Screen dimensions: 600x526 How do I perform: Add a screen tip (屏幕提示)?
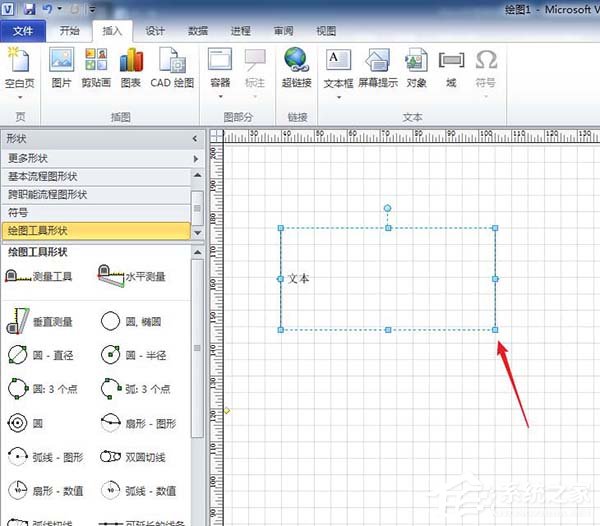(378, 67)
